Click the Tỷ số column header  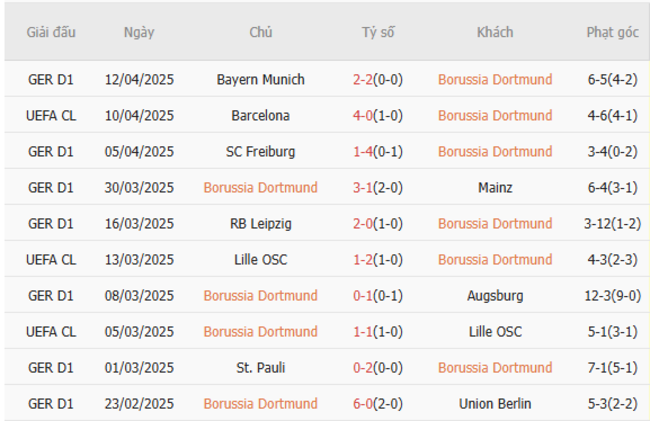pos(378,32)
